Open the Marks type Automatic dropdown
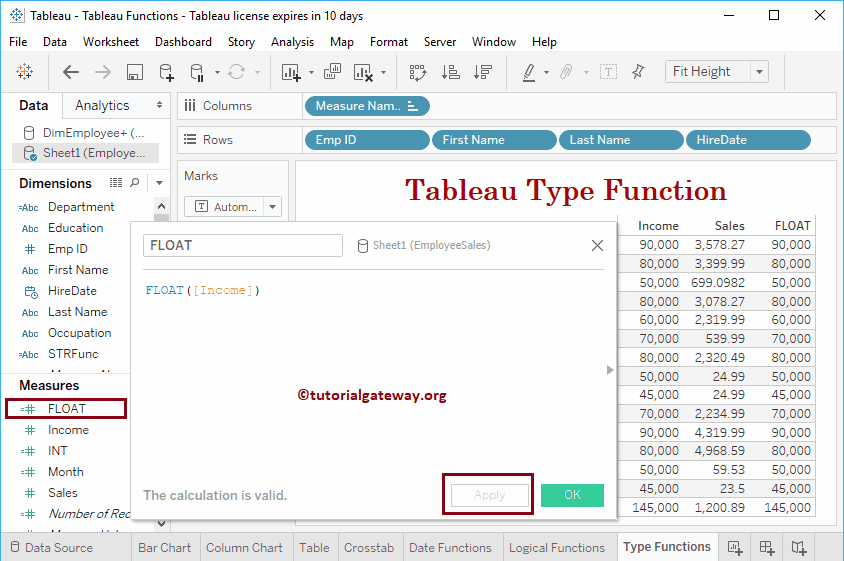Image resolution: width=844 pixels, height=561 pixels. coord(272,207)
